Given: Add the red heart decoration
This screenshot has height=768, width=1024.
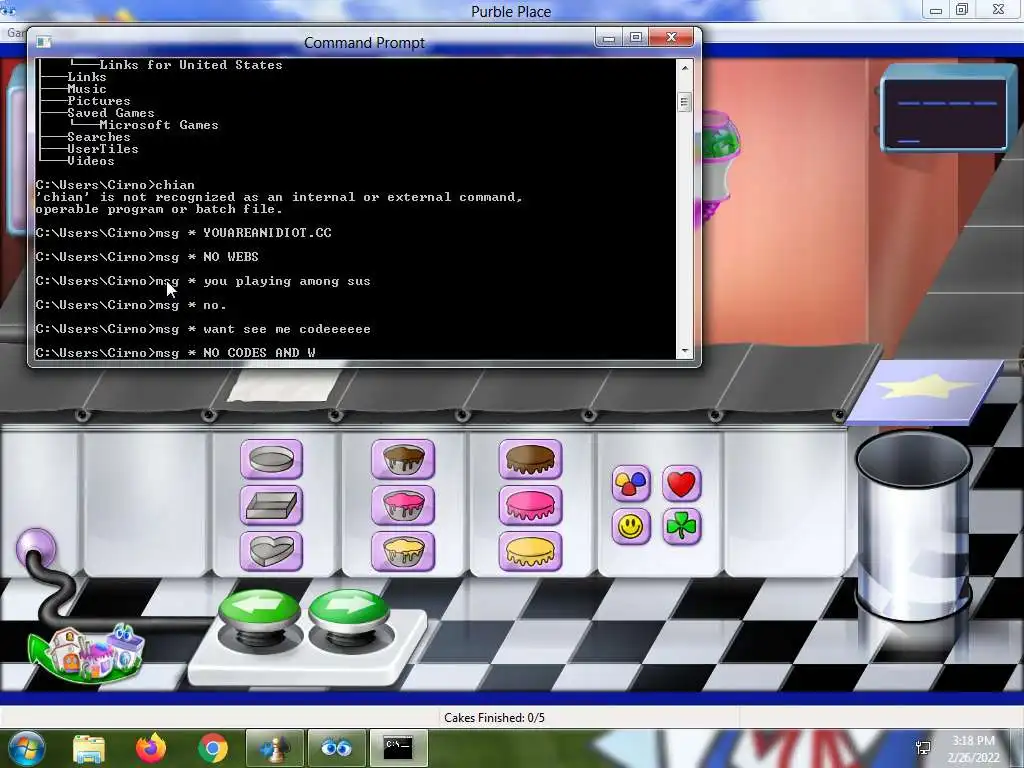Looking at the screenshot, I should 682,484.
